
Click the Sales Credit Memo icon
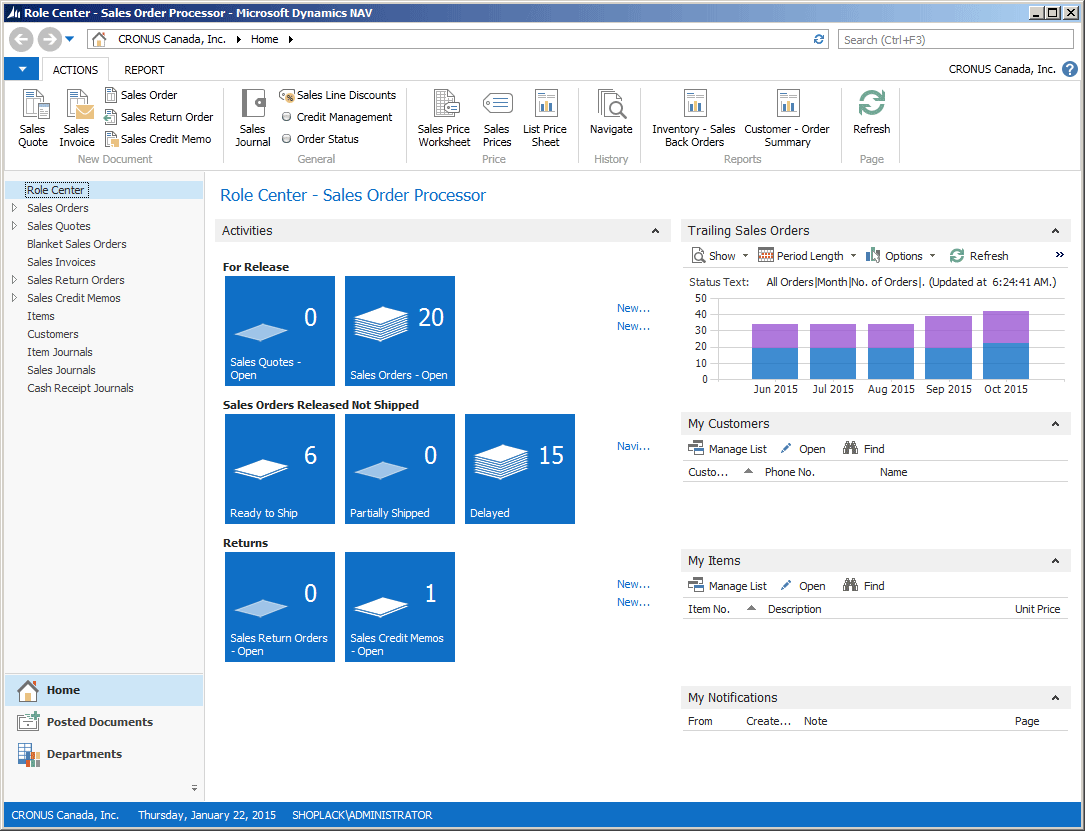111,139
